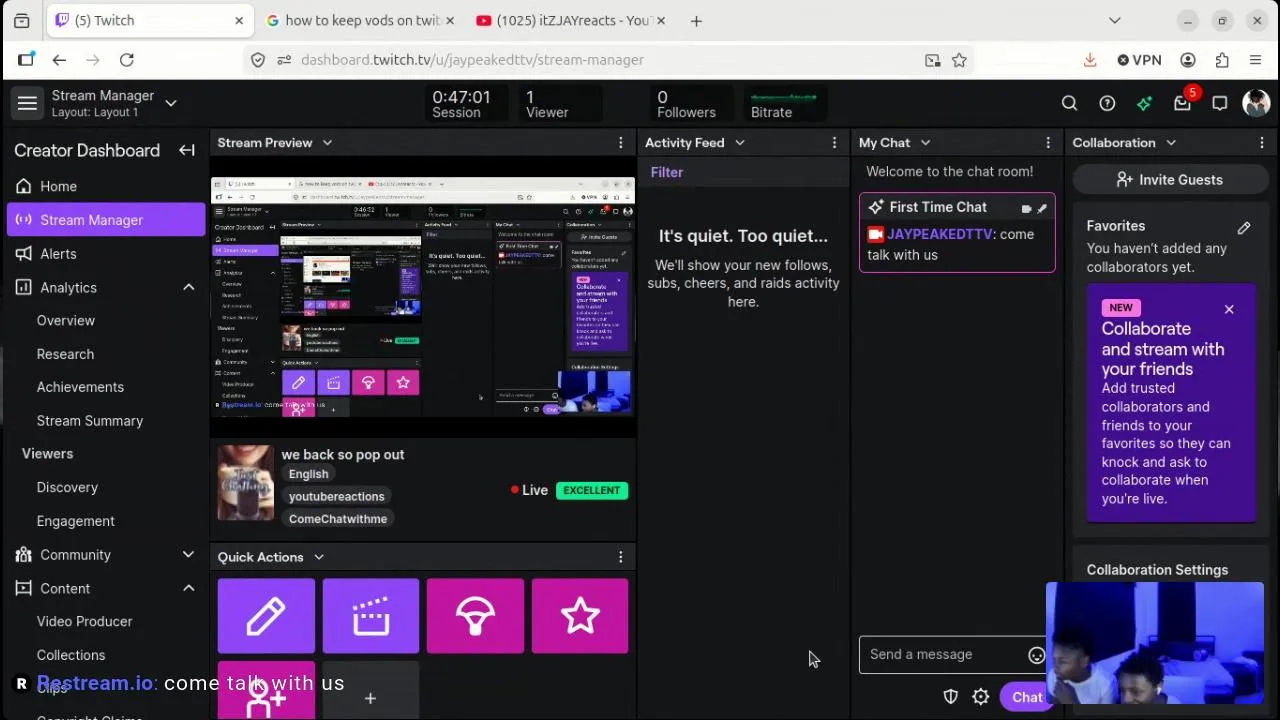Viewport: 1280px width, 720px height.
Task: Open the Activity Feed panel dropdown
Action: (x=740, y=143)
